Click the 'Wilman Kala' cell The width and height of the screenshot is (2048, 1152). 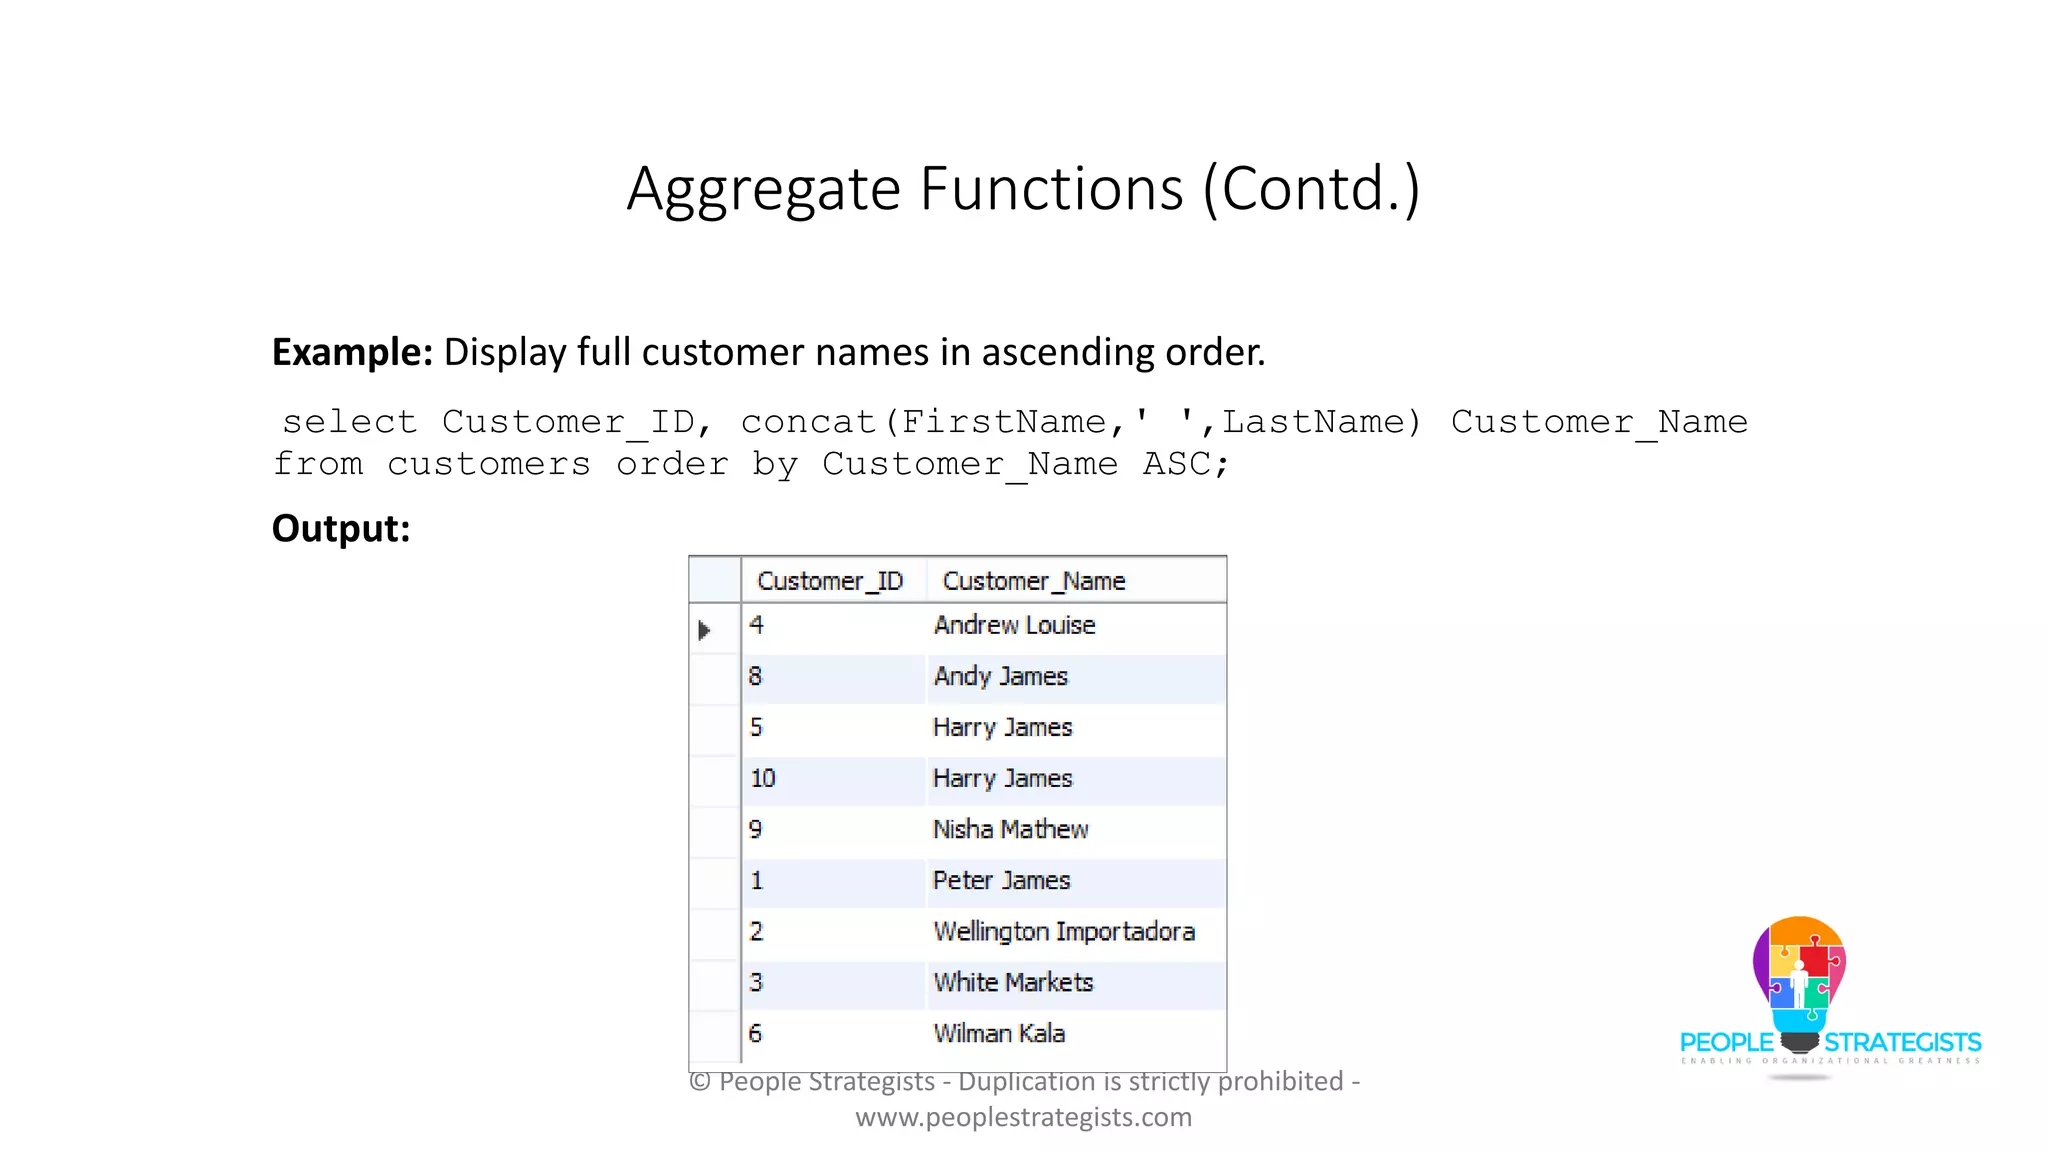click(x=1076, y=1034)
